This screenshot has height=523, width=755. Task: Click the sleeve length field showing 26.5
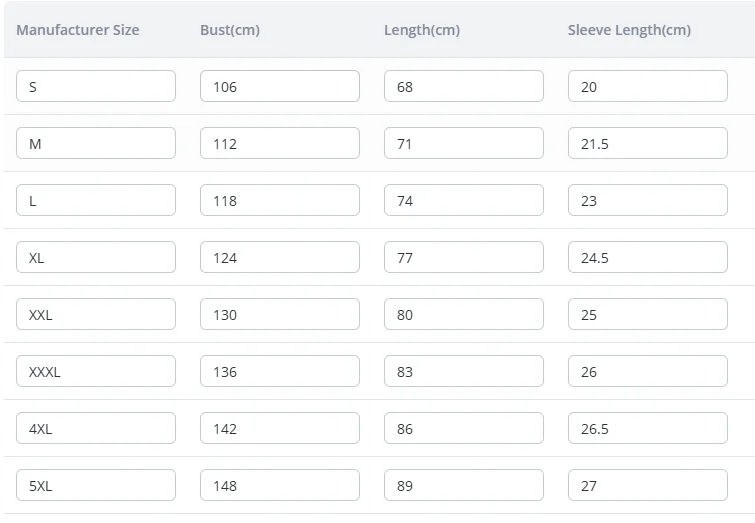pos(647,428)
